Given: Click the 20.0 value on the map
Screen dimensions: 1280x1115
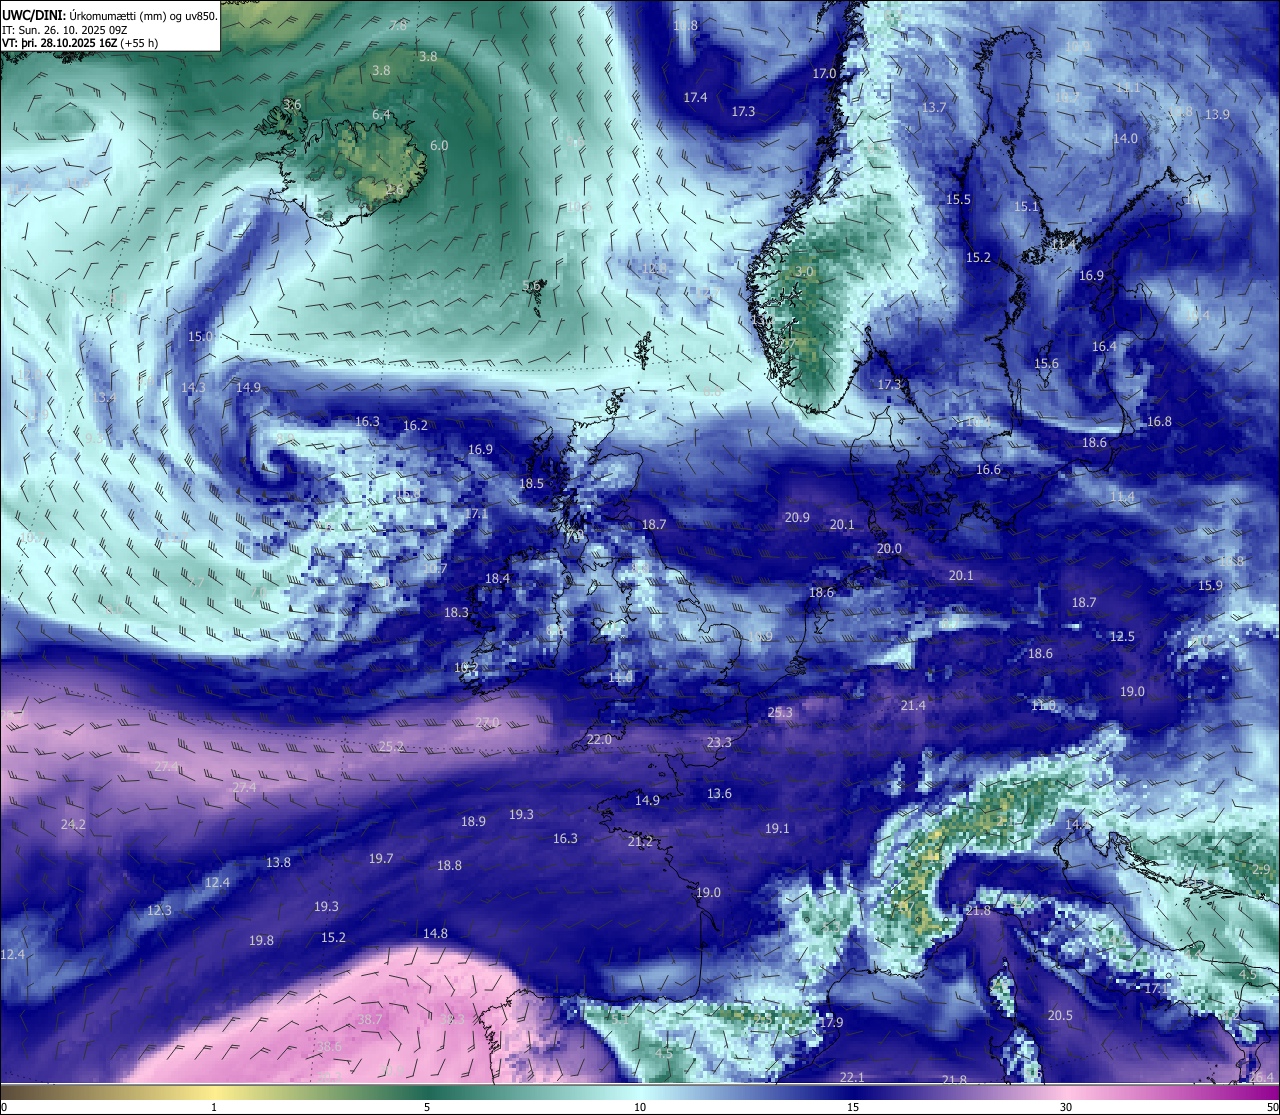Looking at the screenshot, I should (889, 548).
